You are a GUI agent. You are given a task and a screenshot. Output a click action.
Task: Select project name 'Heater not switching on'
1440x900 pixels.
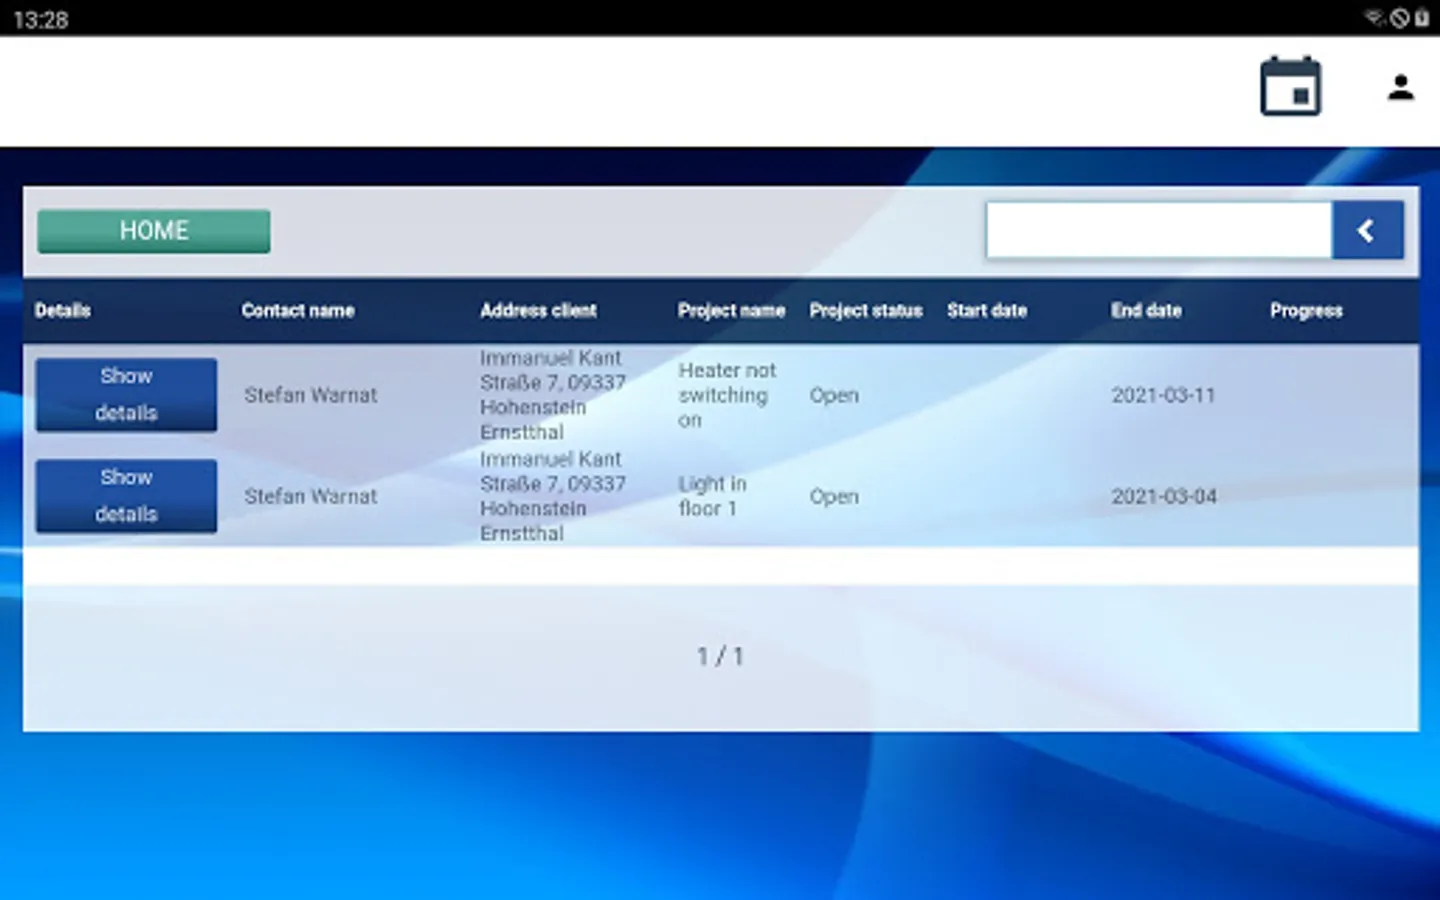point(727,395)
